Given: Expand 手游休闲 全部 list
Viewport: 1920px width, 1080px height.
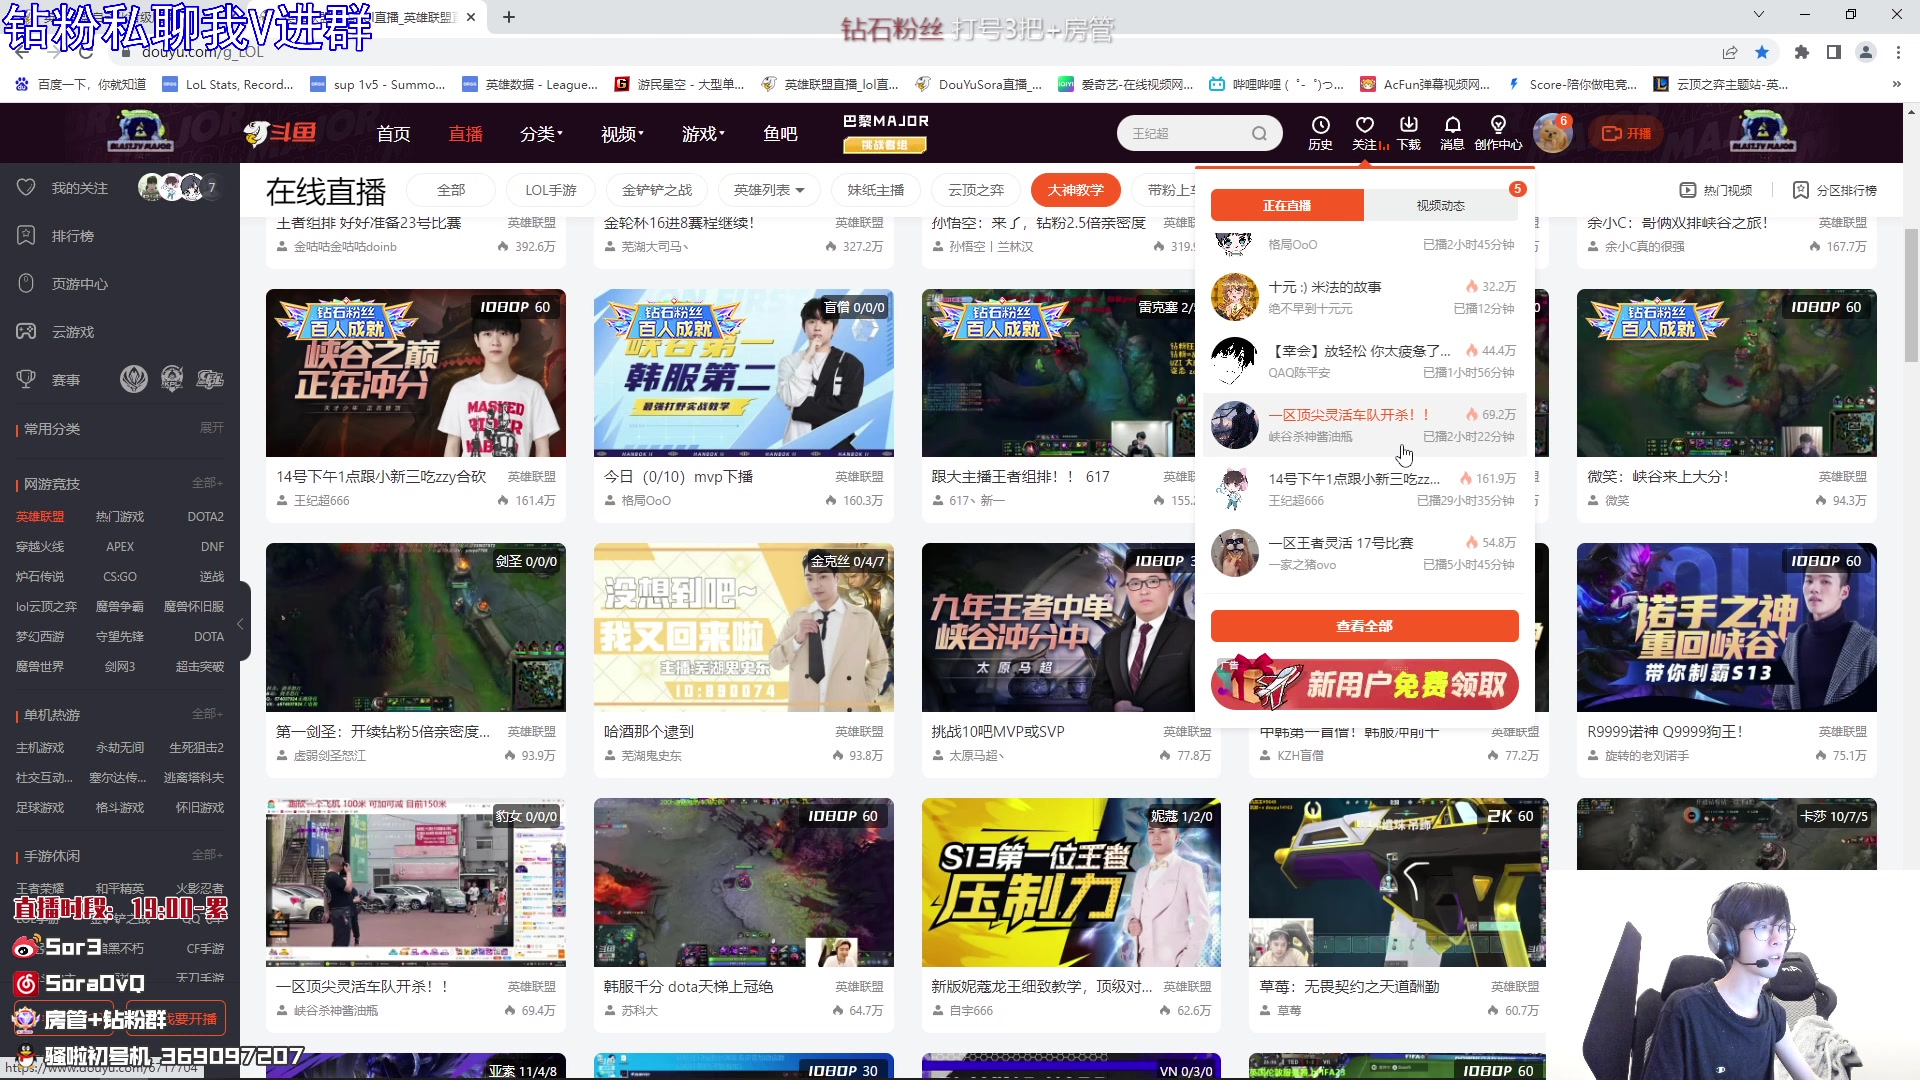Looking at the screenshot, I should click(x=208, y=855).
